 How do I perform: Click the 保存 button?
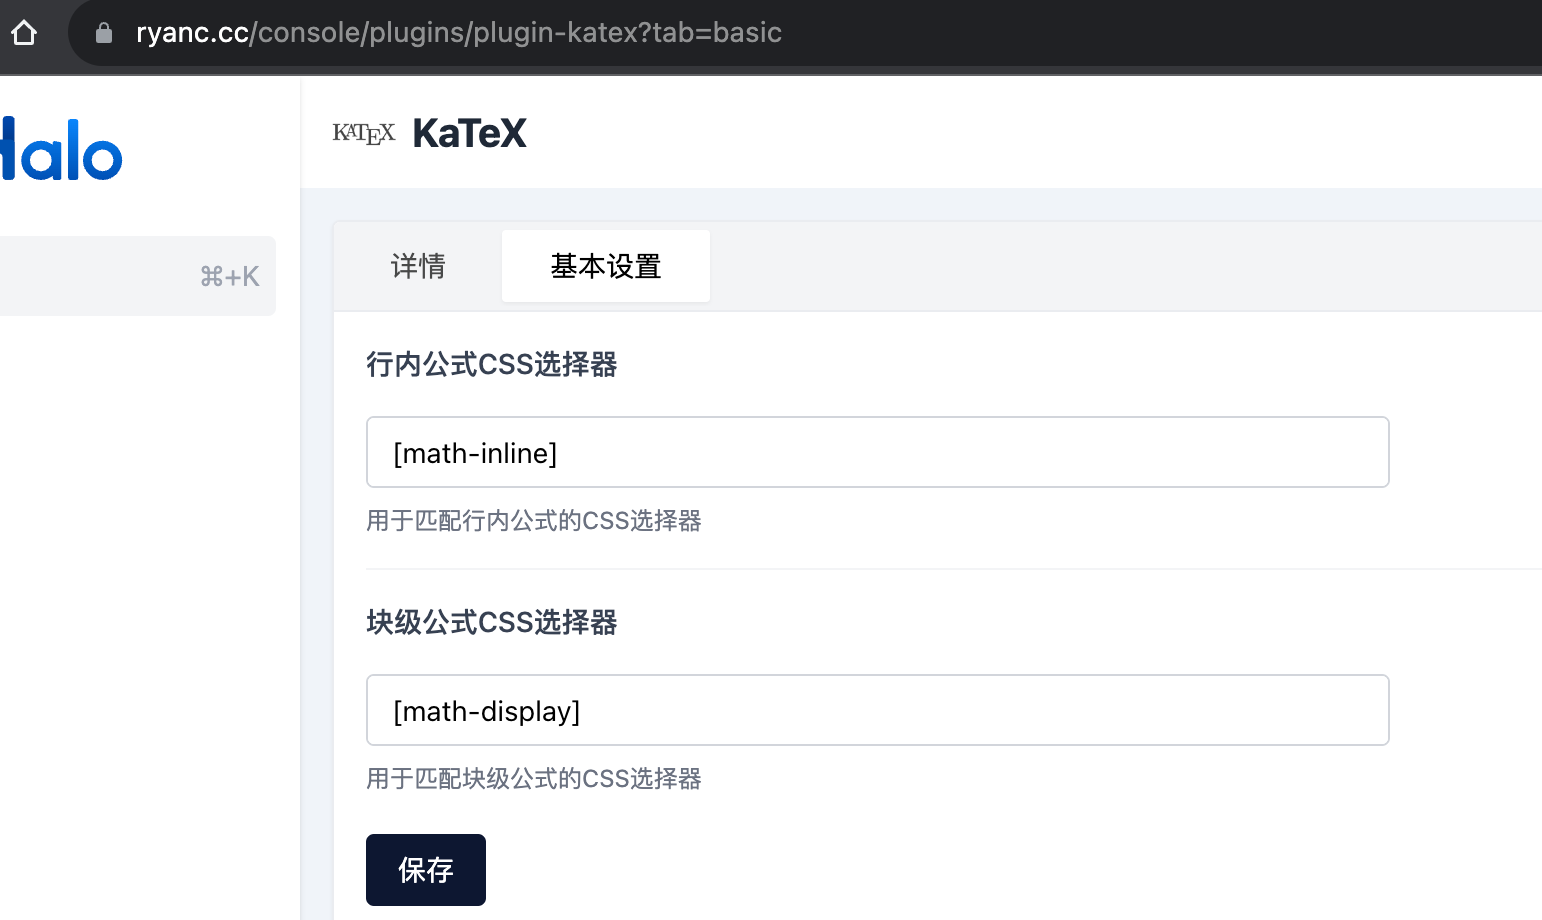[x=425, y=869]
